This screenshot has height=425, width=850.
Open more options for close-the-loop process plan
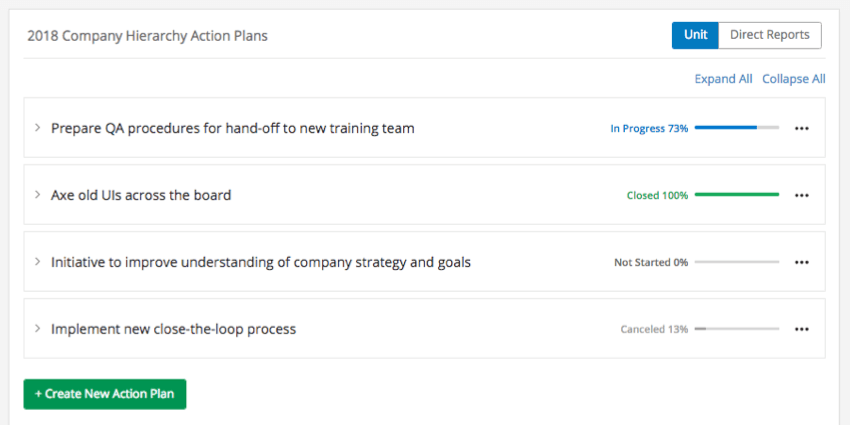click(x=801, y=329)
